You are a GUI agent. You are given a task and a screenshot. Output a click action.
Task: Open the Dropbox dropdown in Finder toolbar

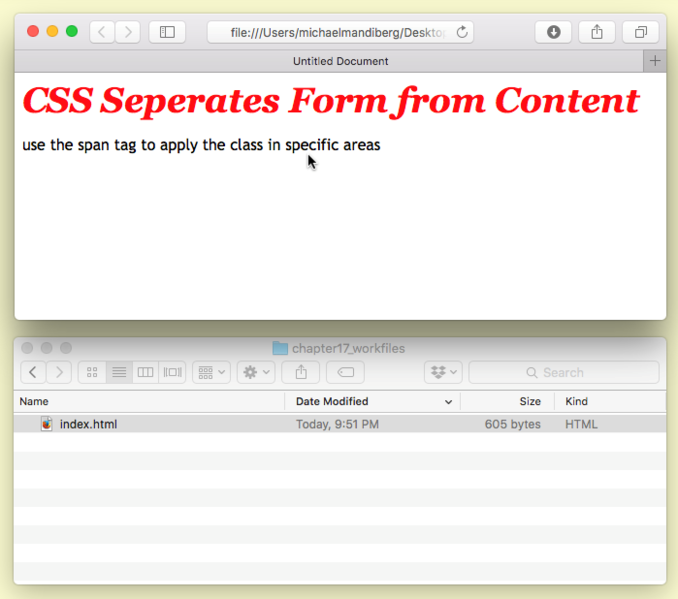443,373
